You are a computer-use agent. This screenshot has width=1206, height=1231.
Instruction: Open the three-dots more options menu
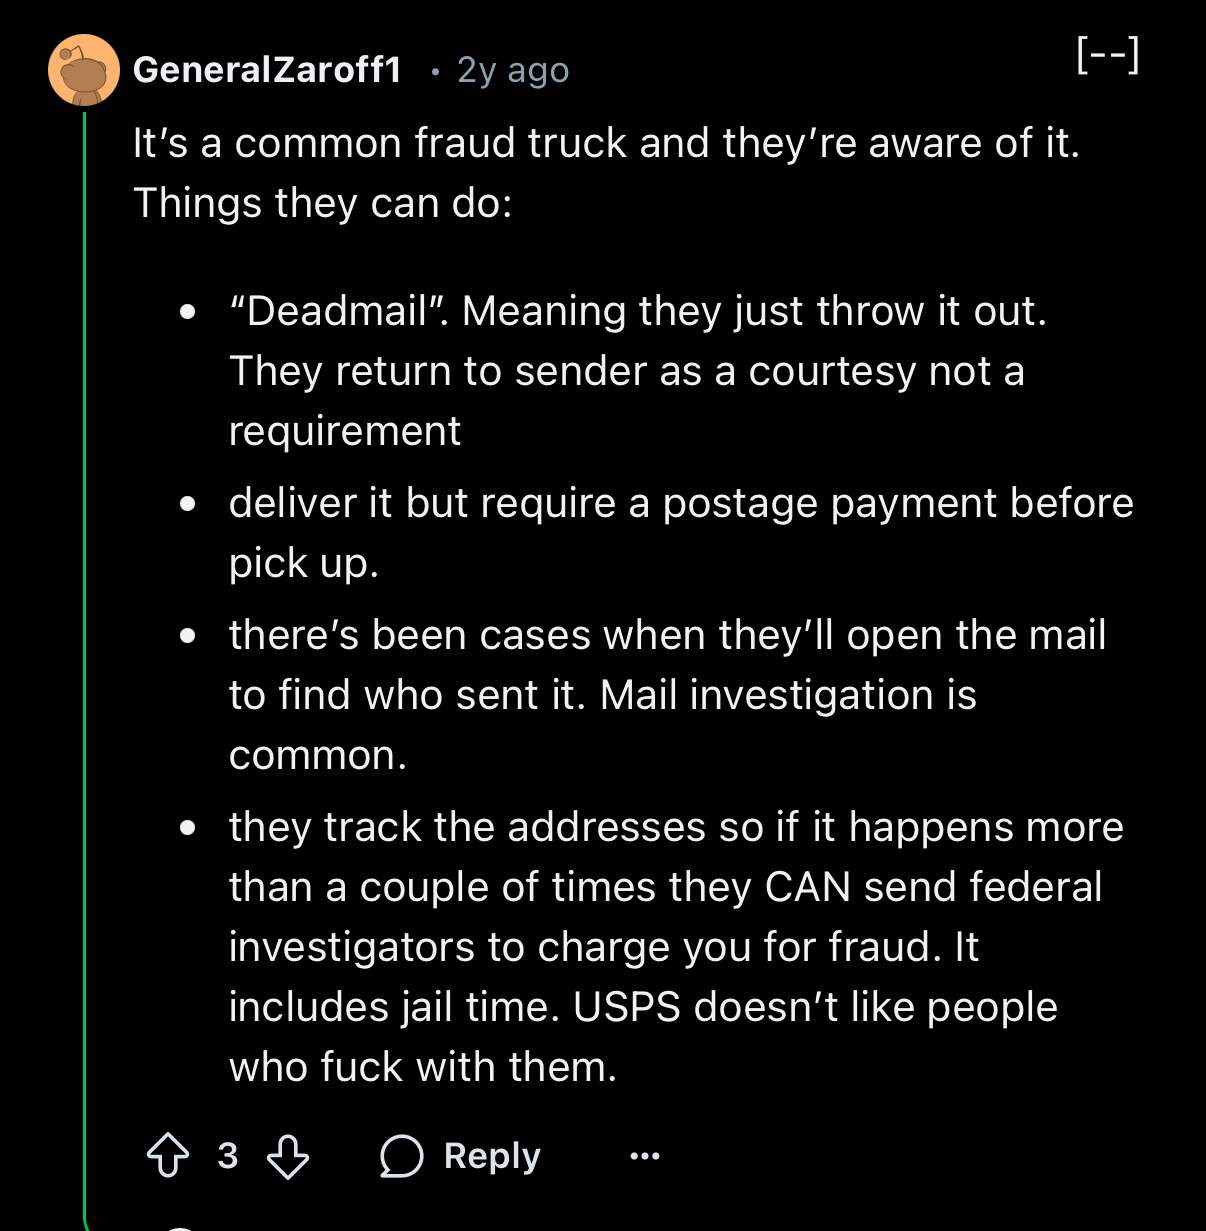pyautogui.click(x=645, y=1157)
